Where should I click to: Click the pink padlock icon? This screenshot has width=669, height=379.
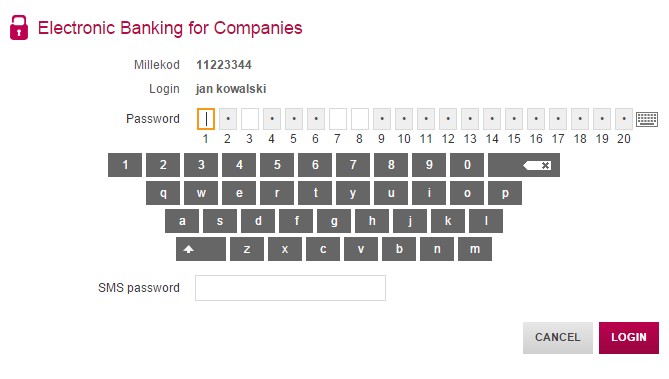click(x=19, y=28)
